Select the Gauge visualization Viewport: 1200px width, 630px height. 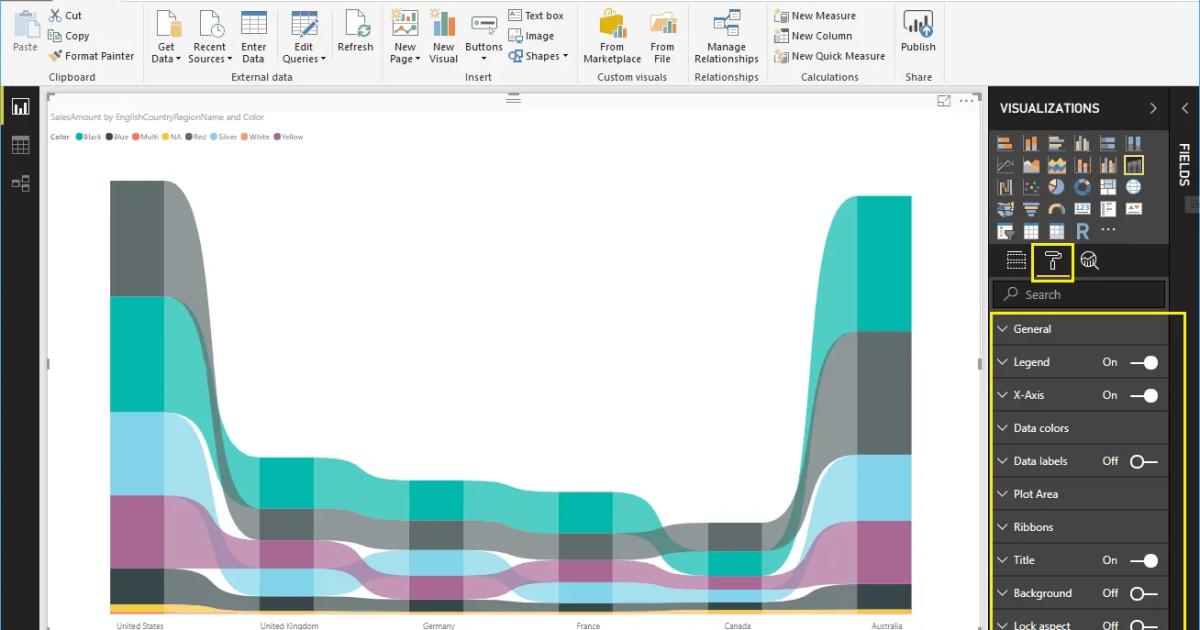[1057, 209]
